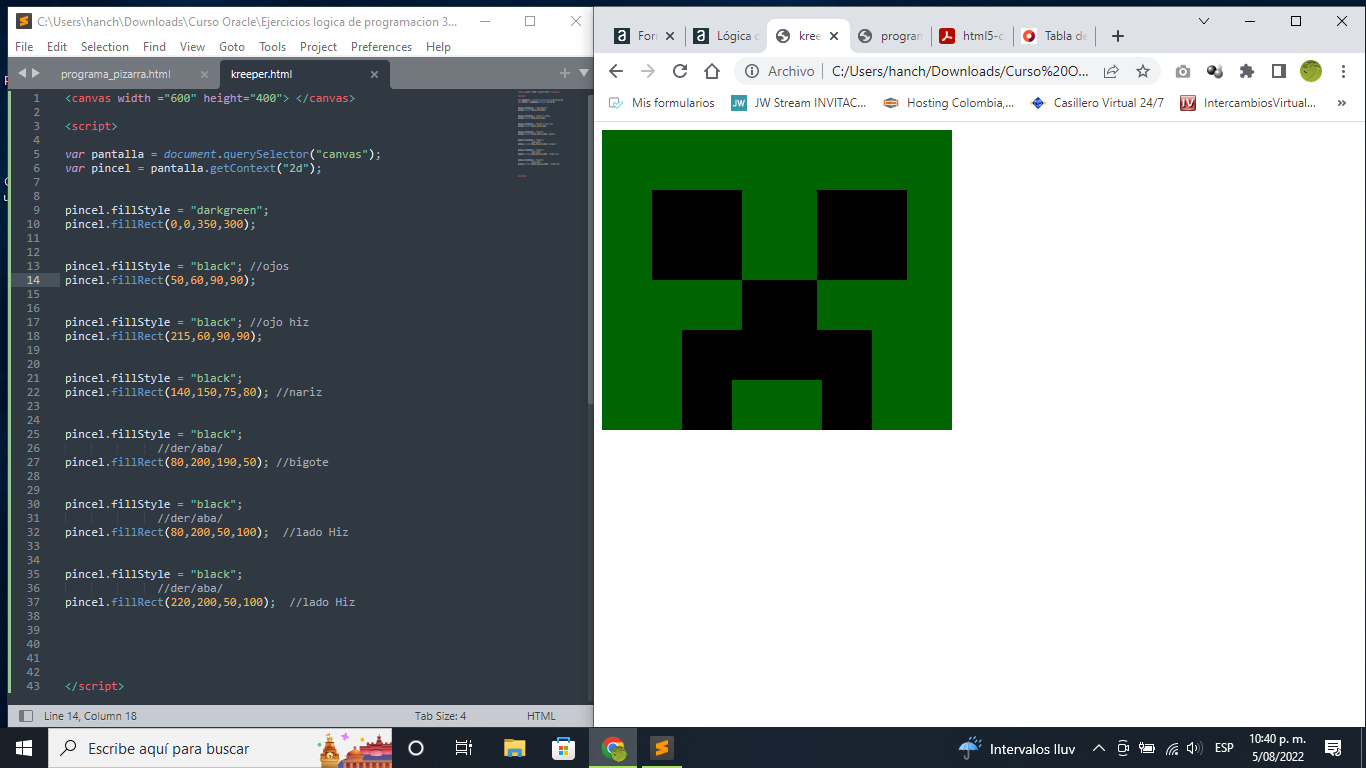Open the Tools menu
The height and width of the screenshot is (768, 1366).
pyautogui.click(x=272, y=46)
